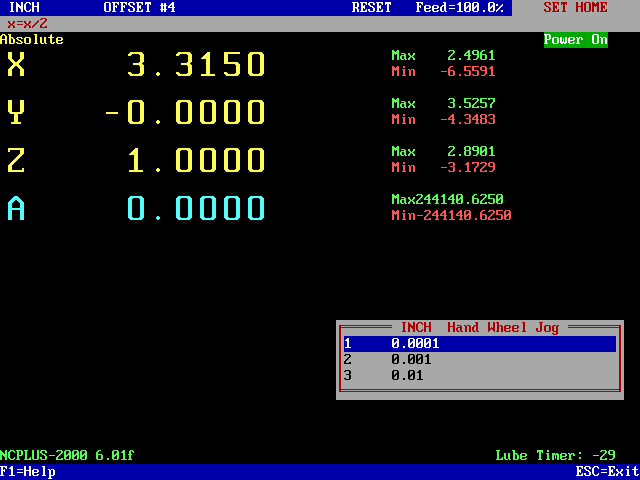Choose the 0.001 hand wheel jog increment
The image size is (640, 480).
click(480, 360)
